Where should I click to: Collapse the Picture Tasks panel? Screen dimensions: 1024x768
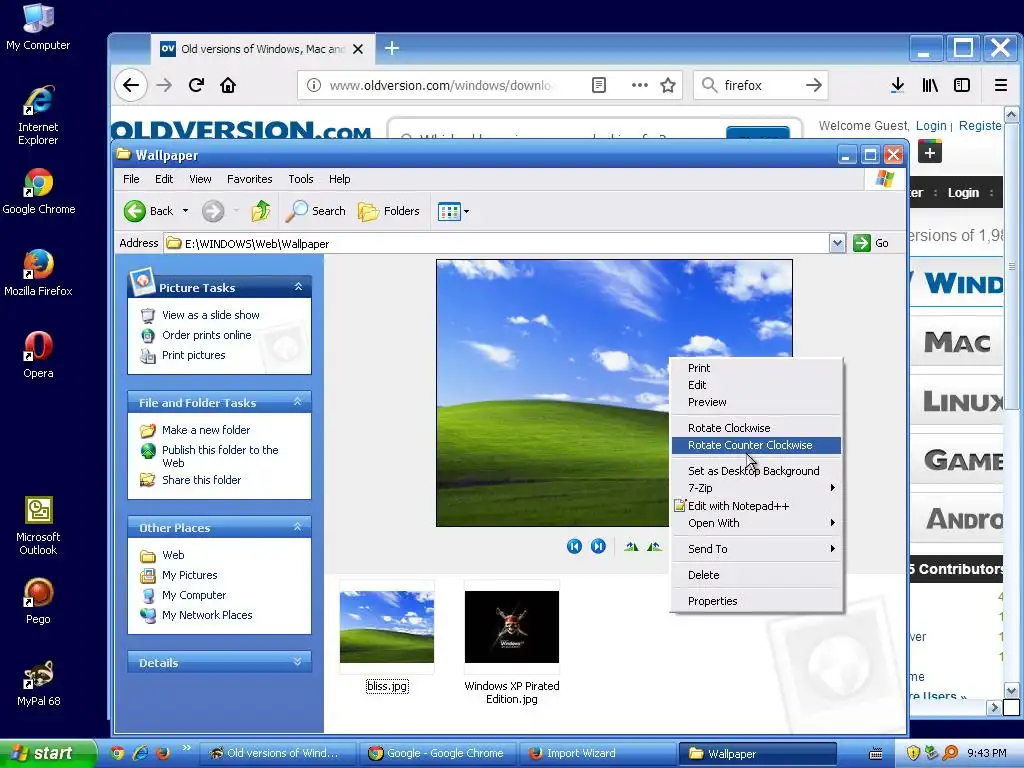click(x=298, y=287)
